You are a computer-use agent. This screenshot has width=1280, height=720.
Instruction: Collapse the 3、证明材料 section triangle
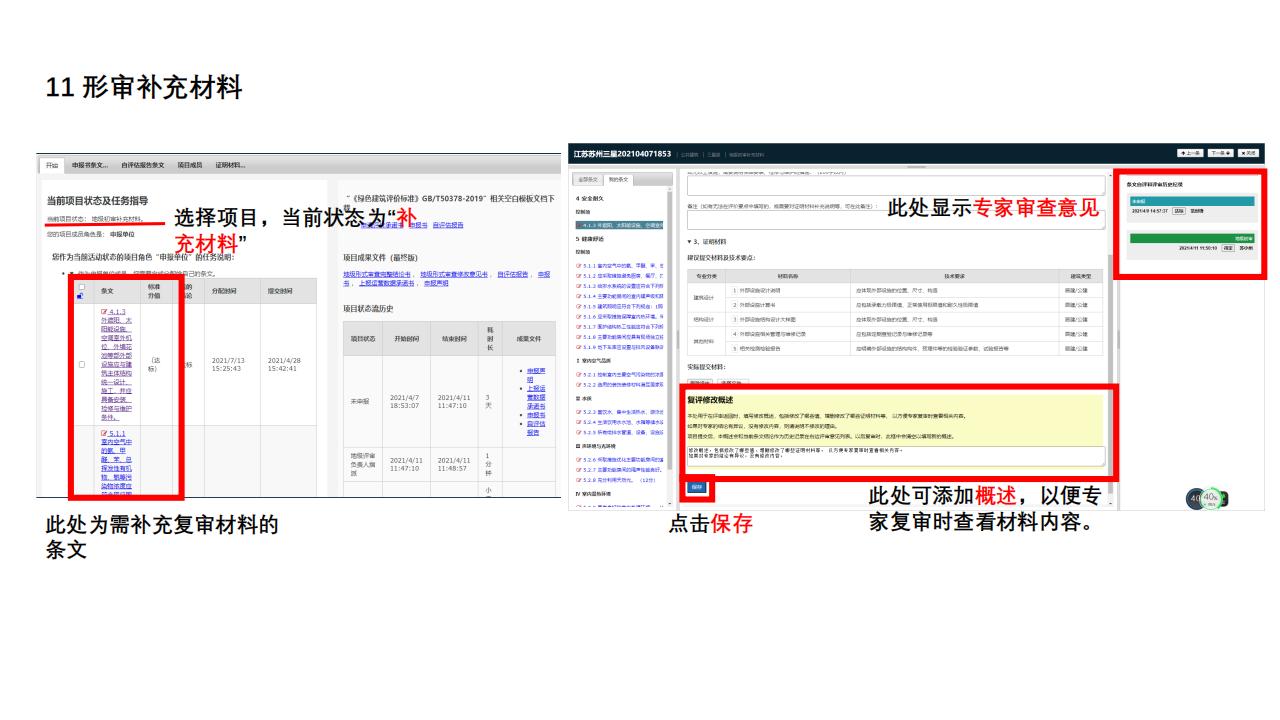[690, 241]
